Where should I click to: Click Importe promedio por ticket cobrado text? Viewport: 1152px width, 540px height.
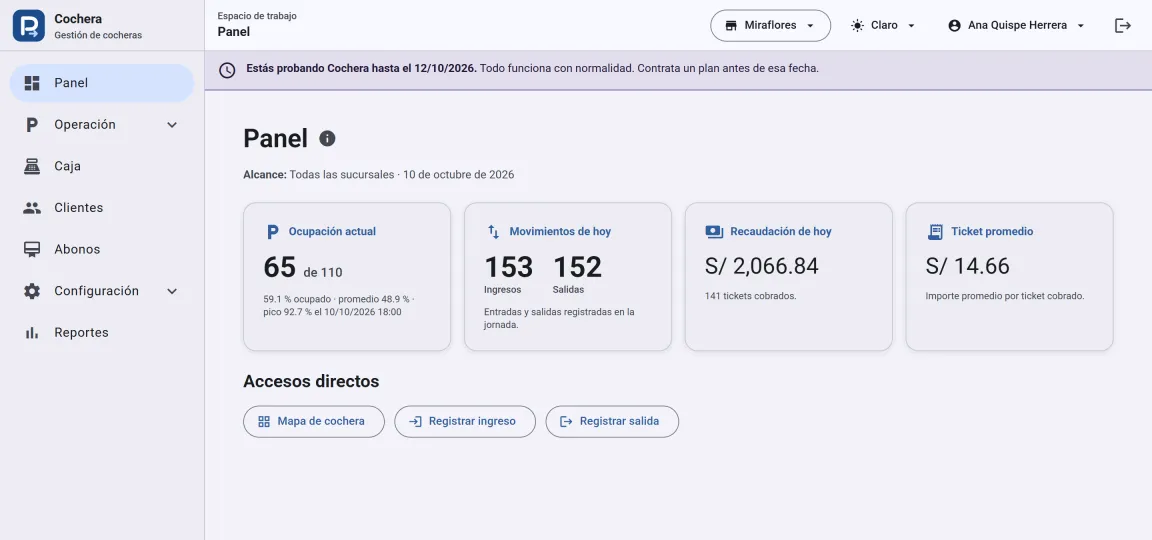1005,296
